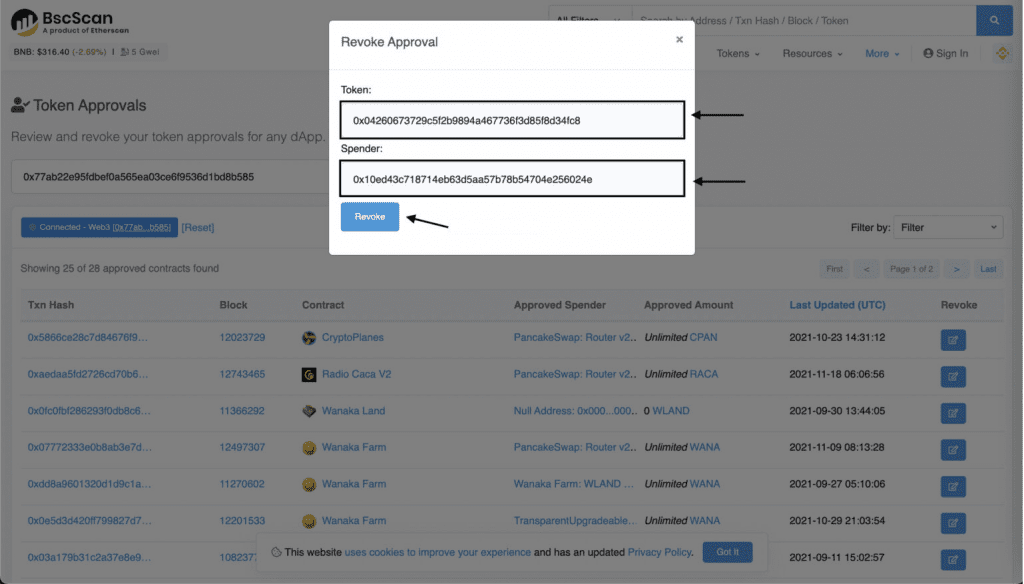Open block 11270602
1024x584 pixels.
click(242, 484)
